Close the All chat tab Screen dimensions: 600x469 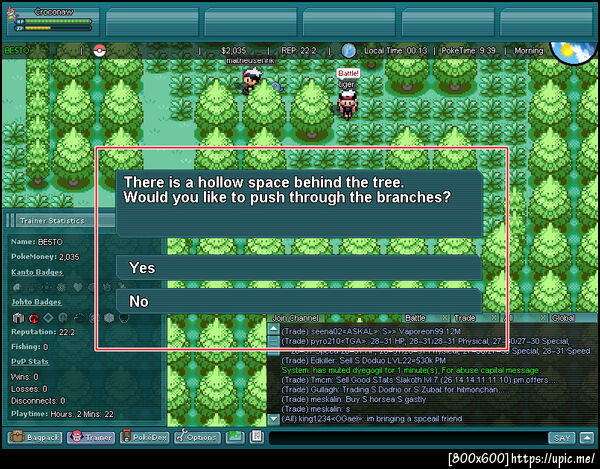tap(543, 318)
